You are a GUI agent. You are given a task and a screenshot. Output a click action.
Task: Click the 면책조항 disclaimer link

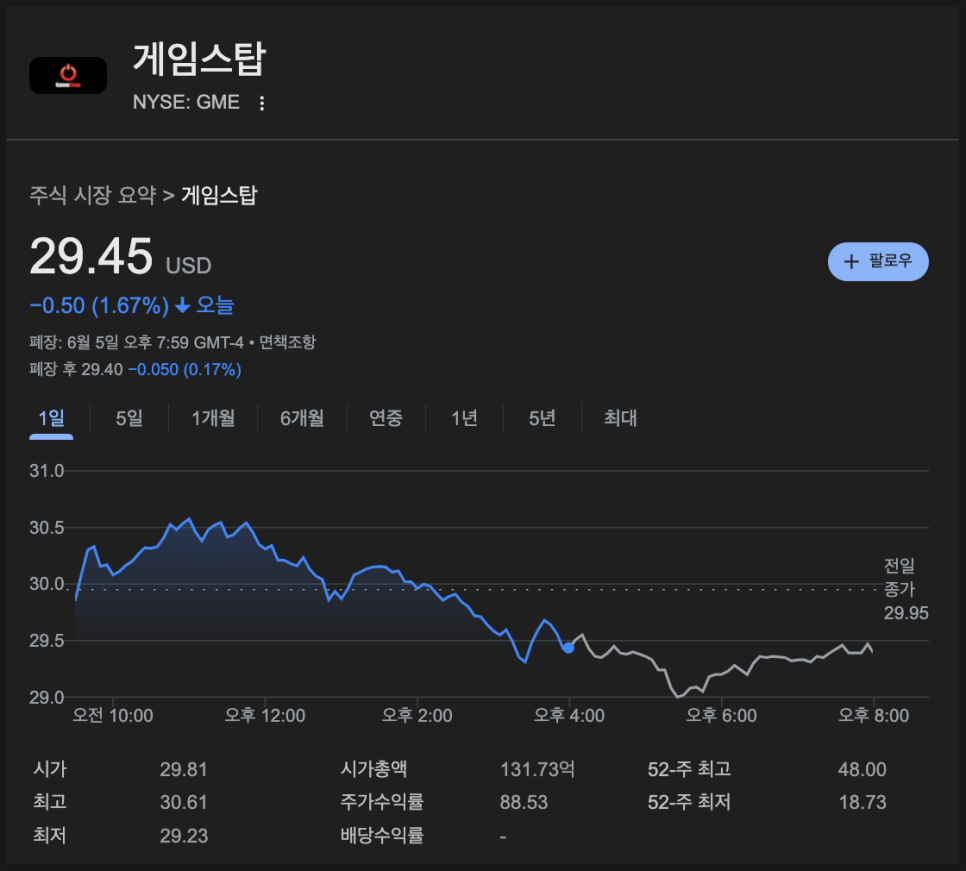point(287,342)
